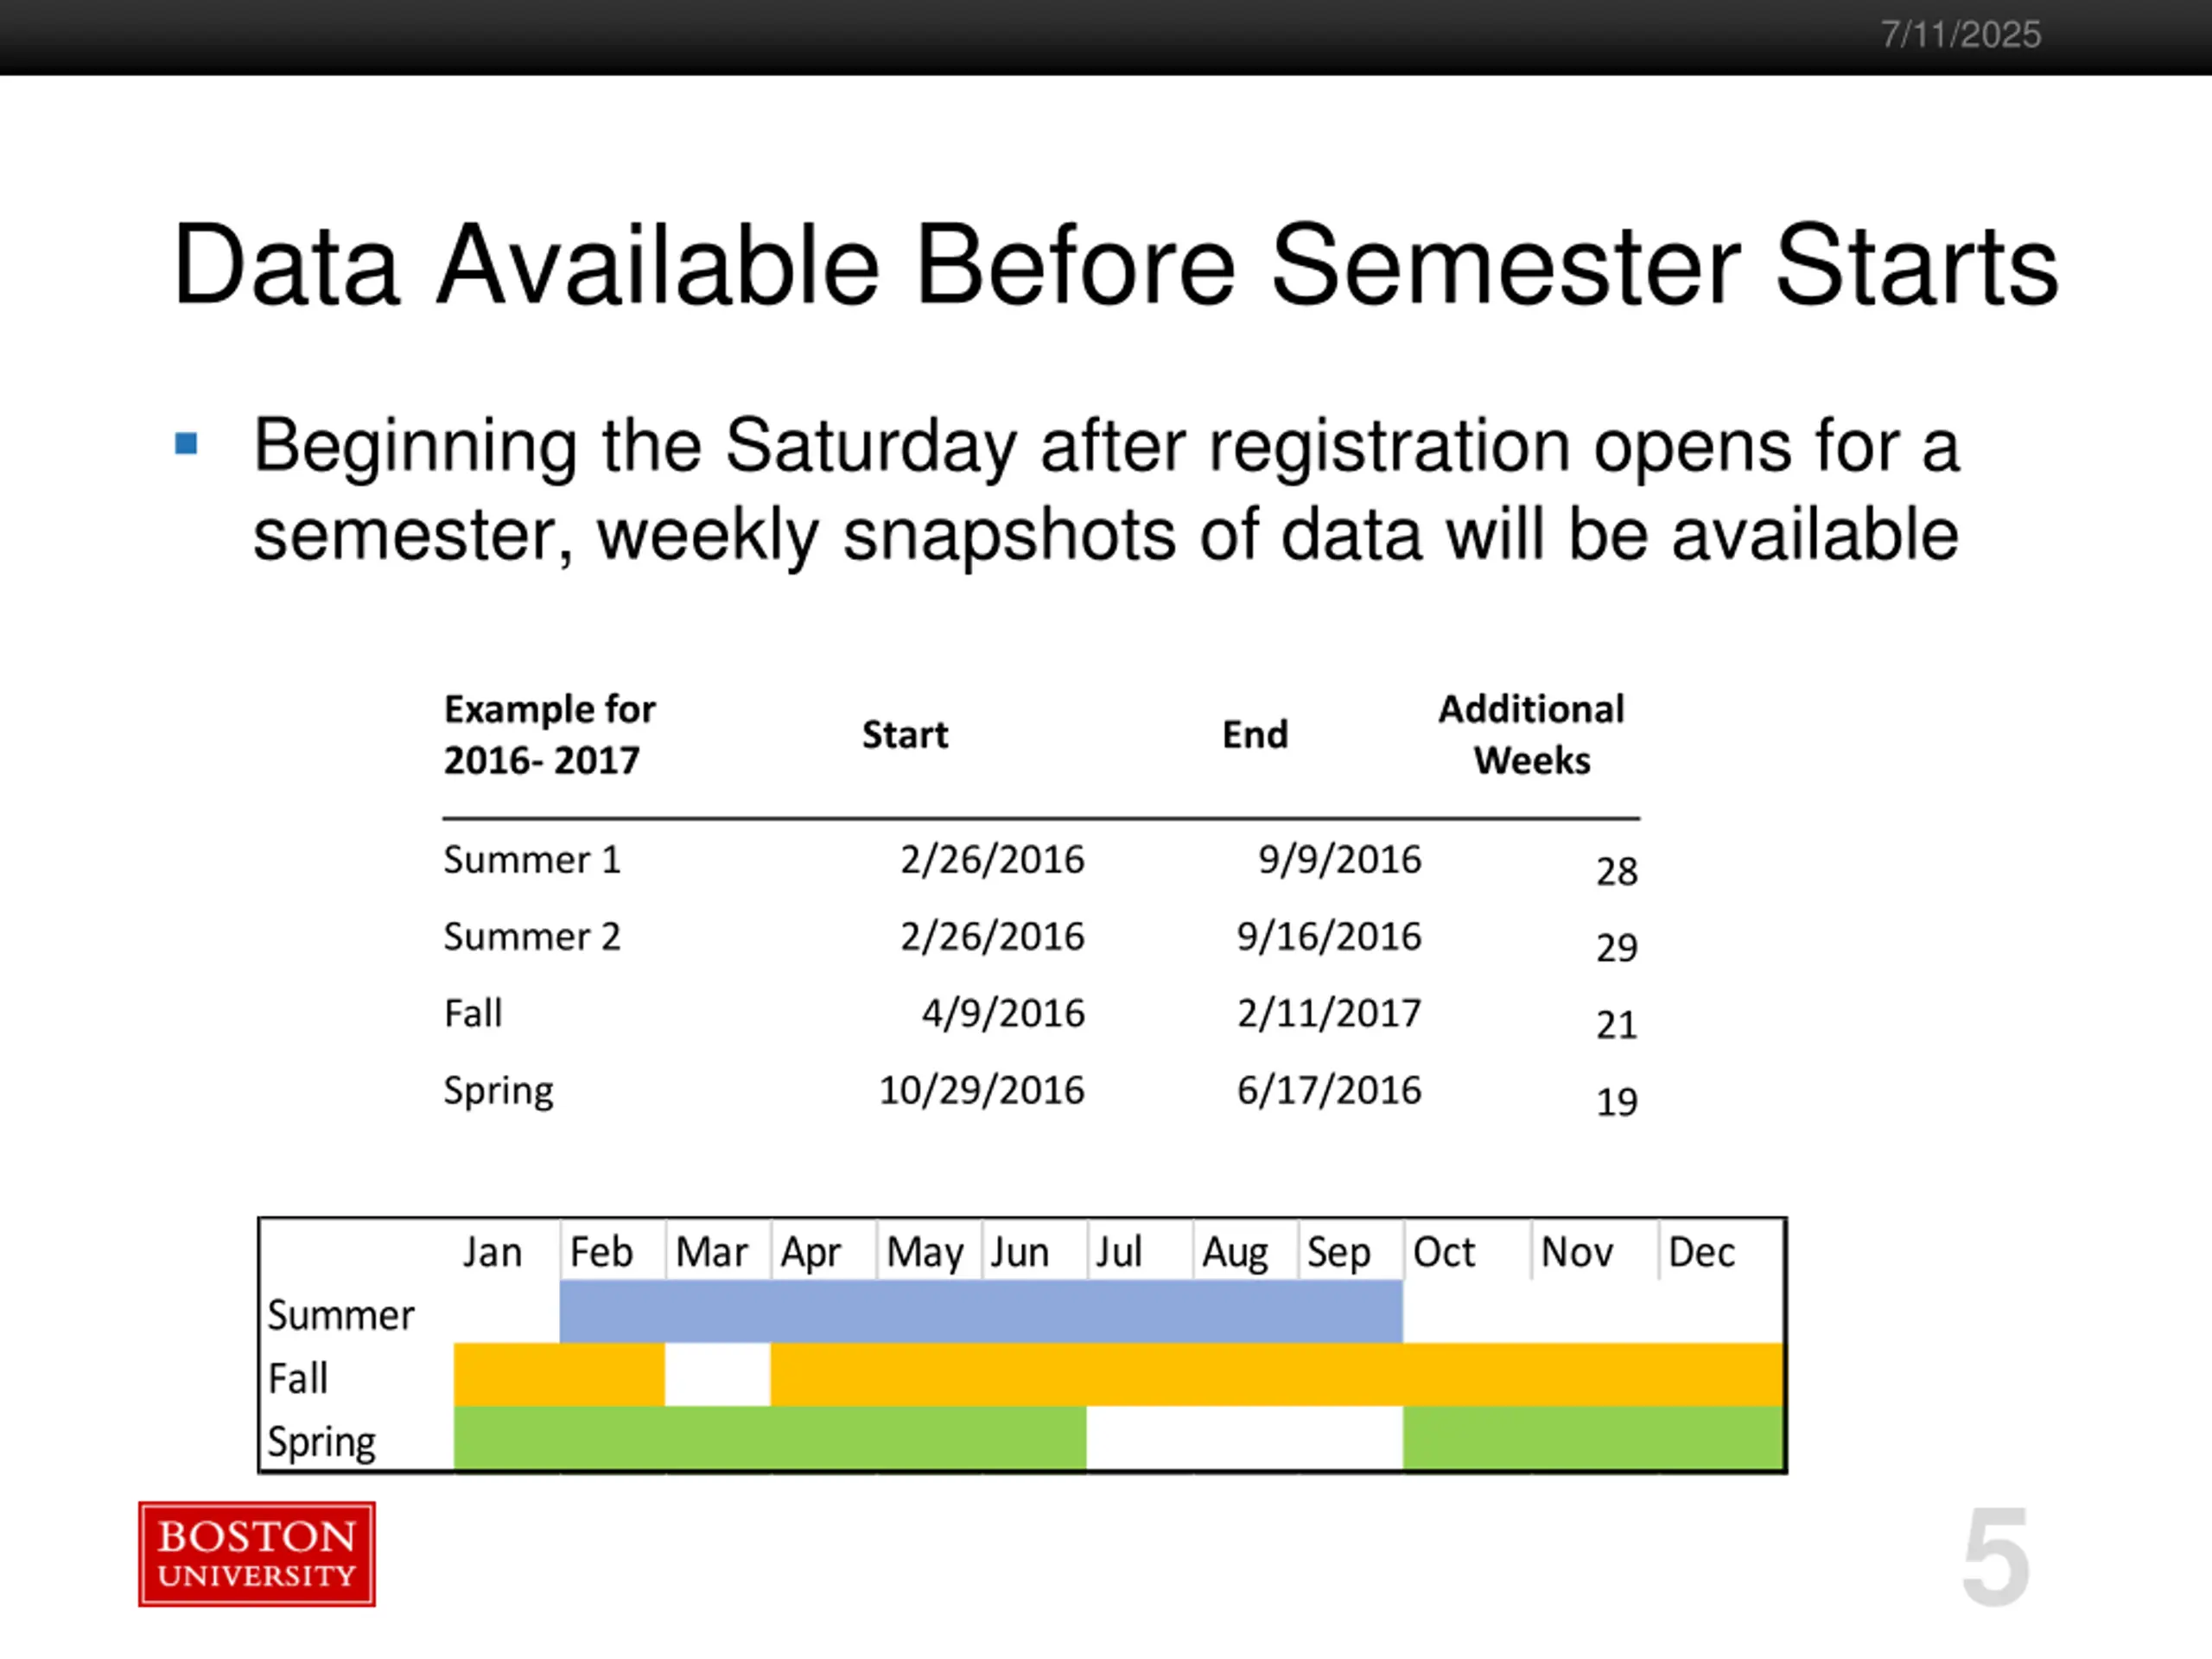Click the 9/16/2016 end date cell
Viewport: 2212px width, 1659px height.
point(1328,937)
